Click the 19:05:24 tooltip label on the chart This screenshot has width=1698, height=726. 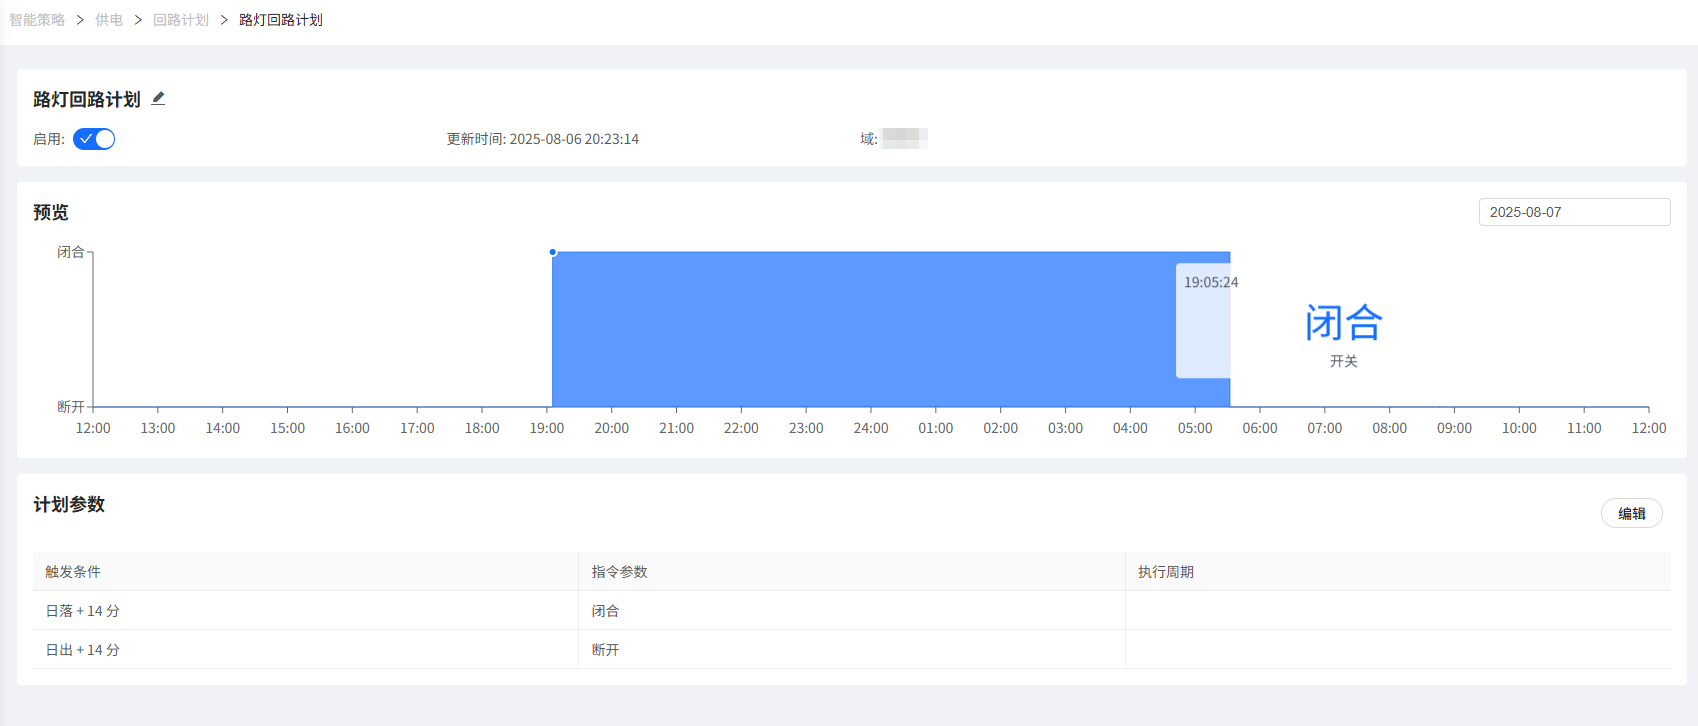coord(1211,282)
